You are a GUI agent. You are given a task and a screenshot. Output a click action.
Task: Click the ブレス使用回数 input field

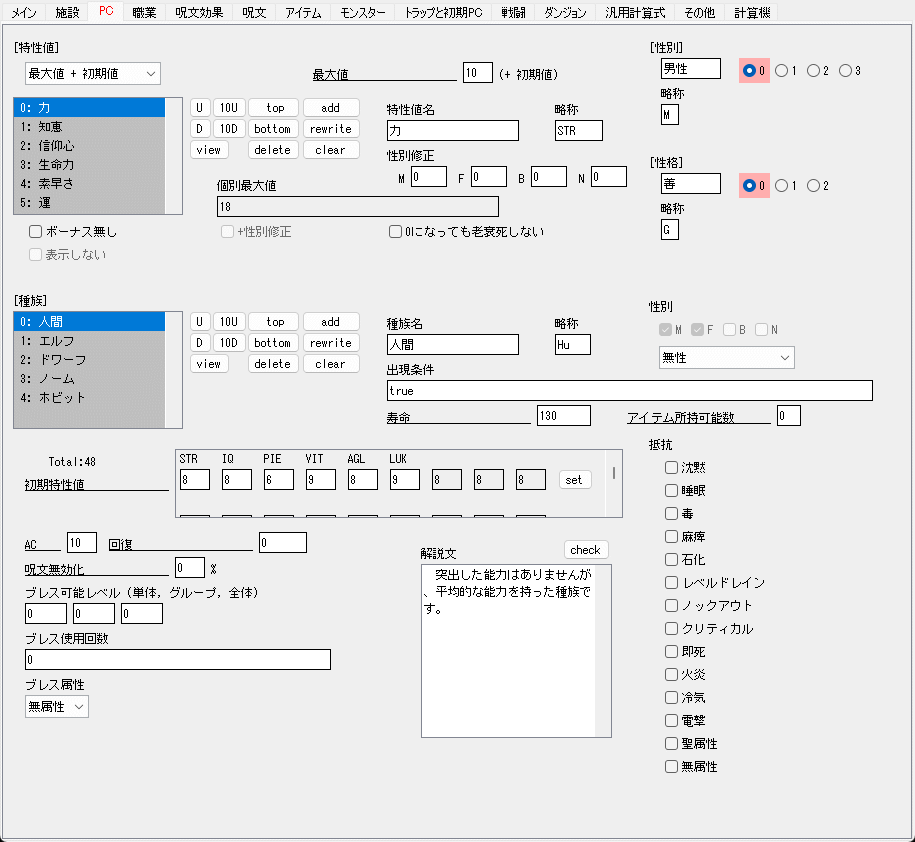point(178,660)
